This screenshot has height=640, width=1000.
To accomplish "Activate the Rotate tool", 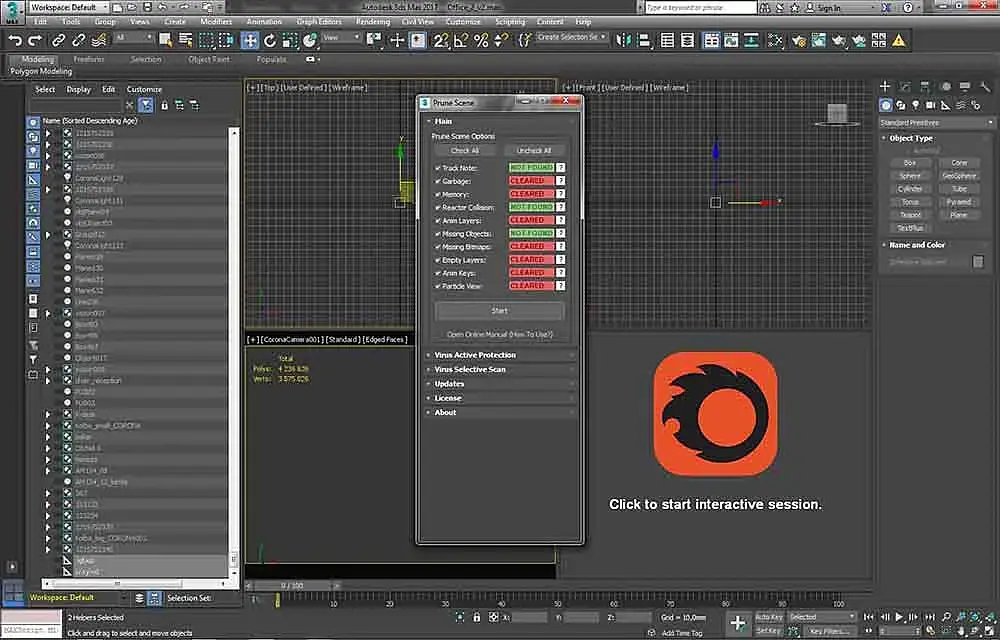I will (270, 40).
